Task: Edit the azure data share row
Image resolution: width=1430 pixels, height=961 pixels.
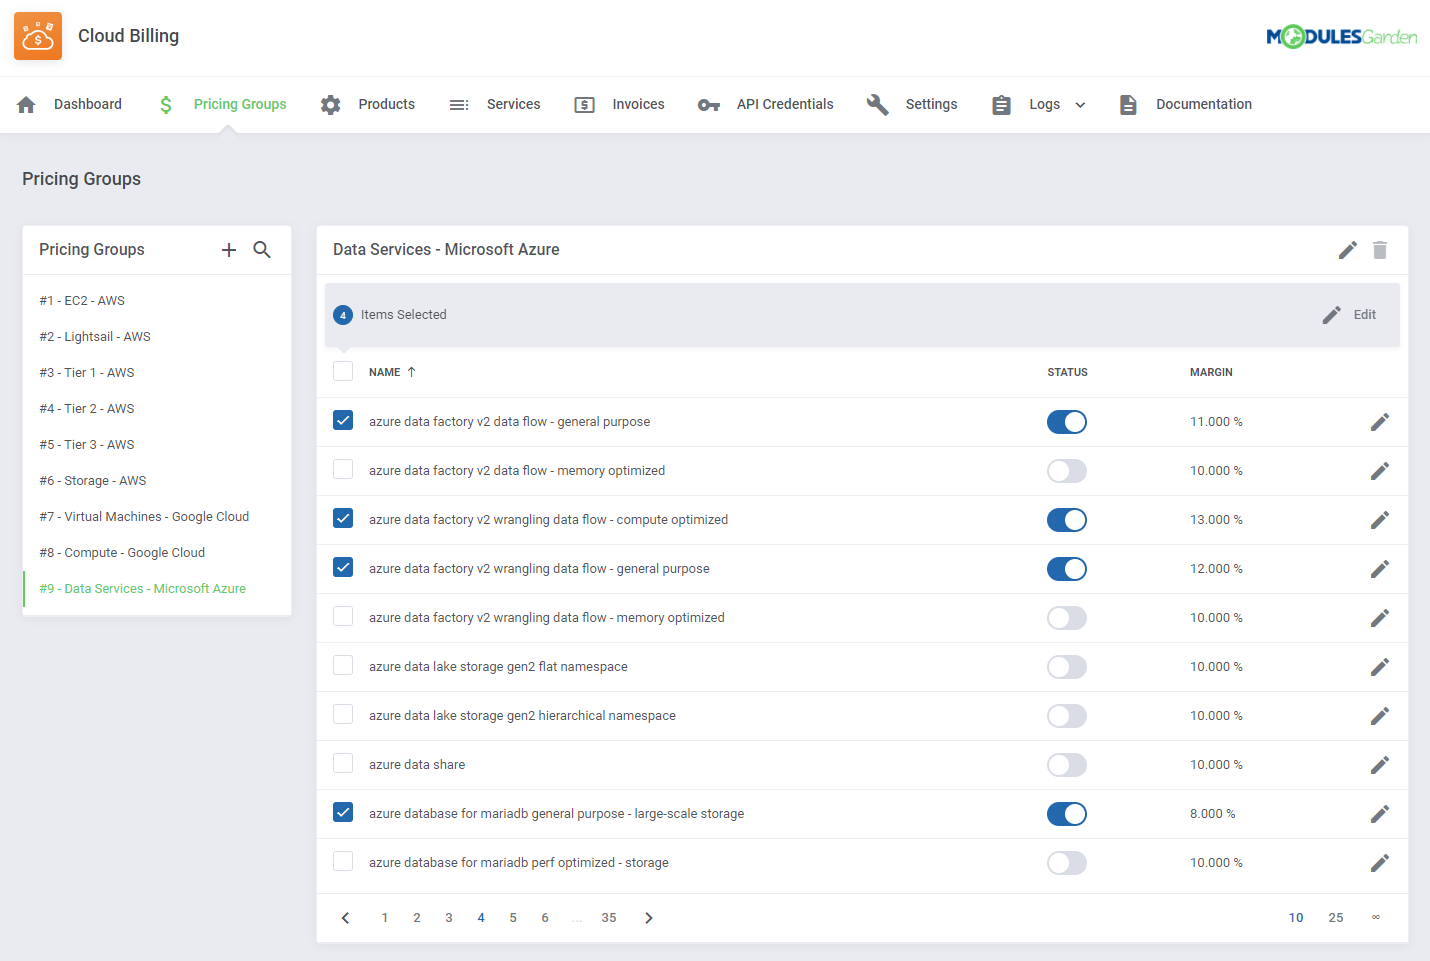Action: [x=1380, y=765]
